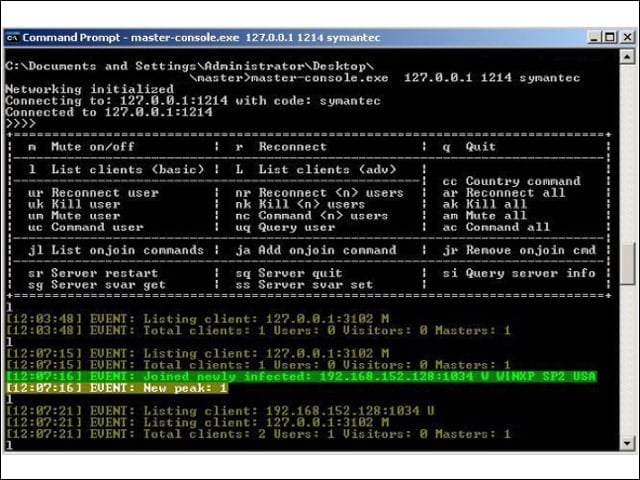Click the Command Prompt system menu icon
Image resolution: width=640 pixels, height=480 pixels.
click(x=12, y=38)
